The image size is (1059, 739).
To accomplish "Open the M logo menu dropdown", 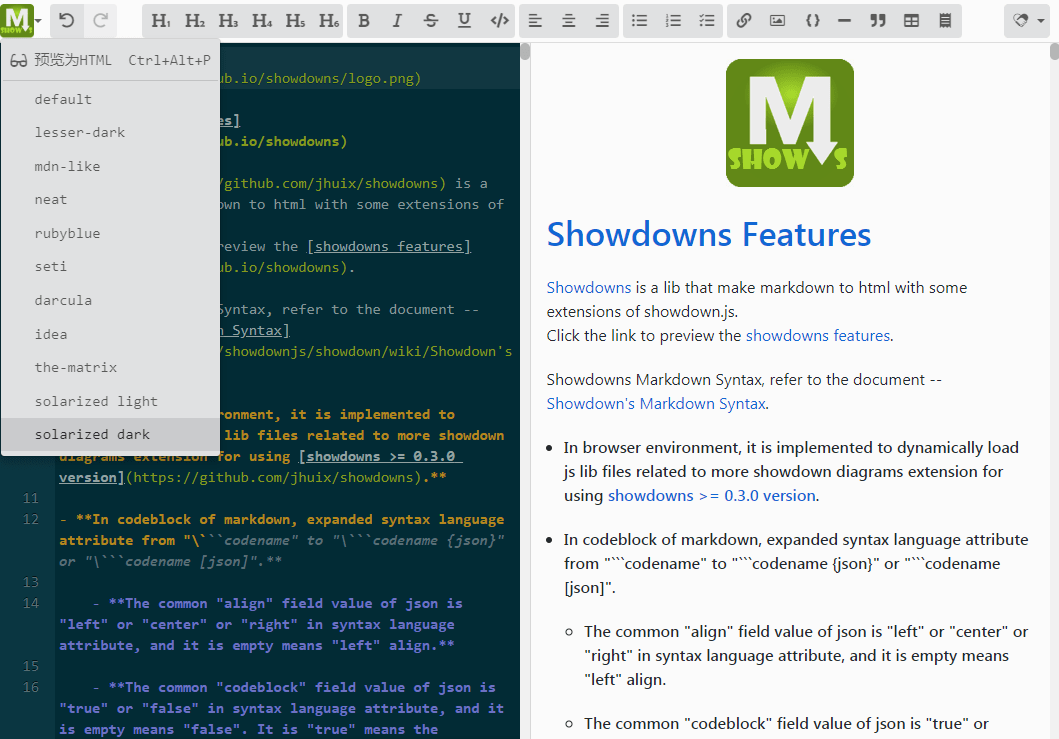I will 22,20.
